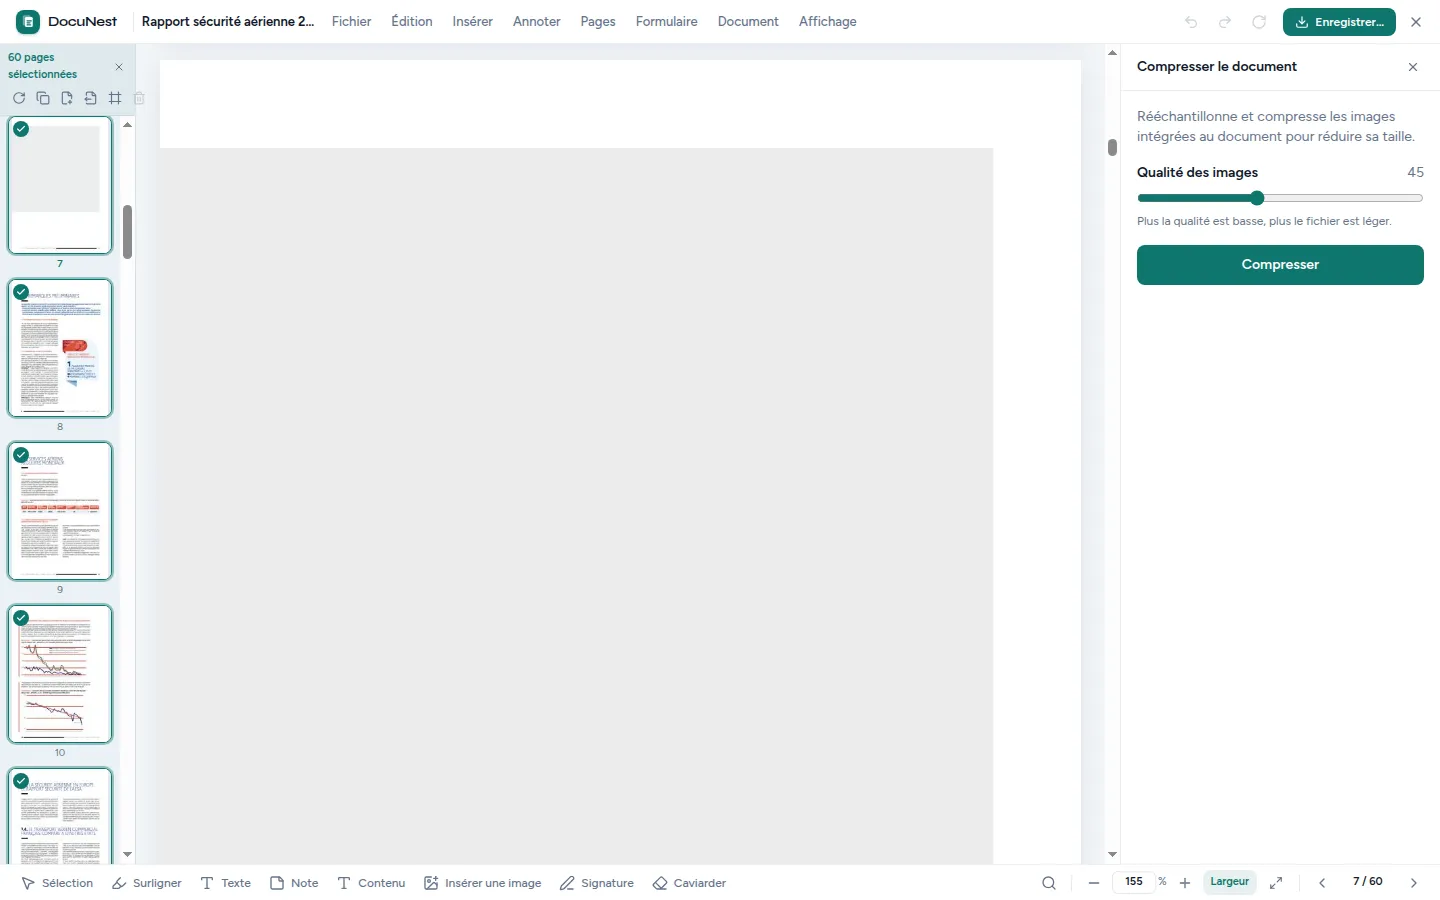The image size is (1440, 900).
Task: Uncheck page 10 thumbnail checkmark
Action: [x=21, y=618]
